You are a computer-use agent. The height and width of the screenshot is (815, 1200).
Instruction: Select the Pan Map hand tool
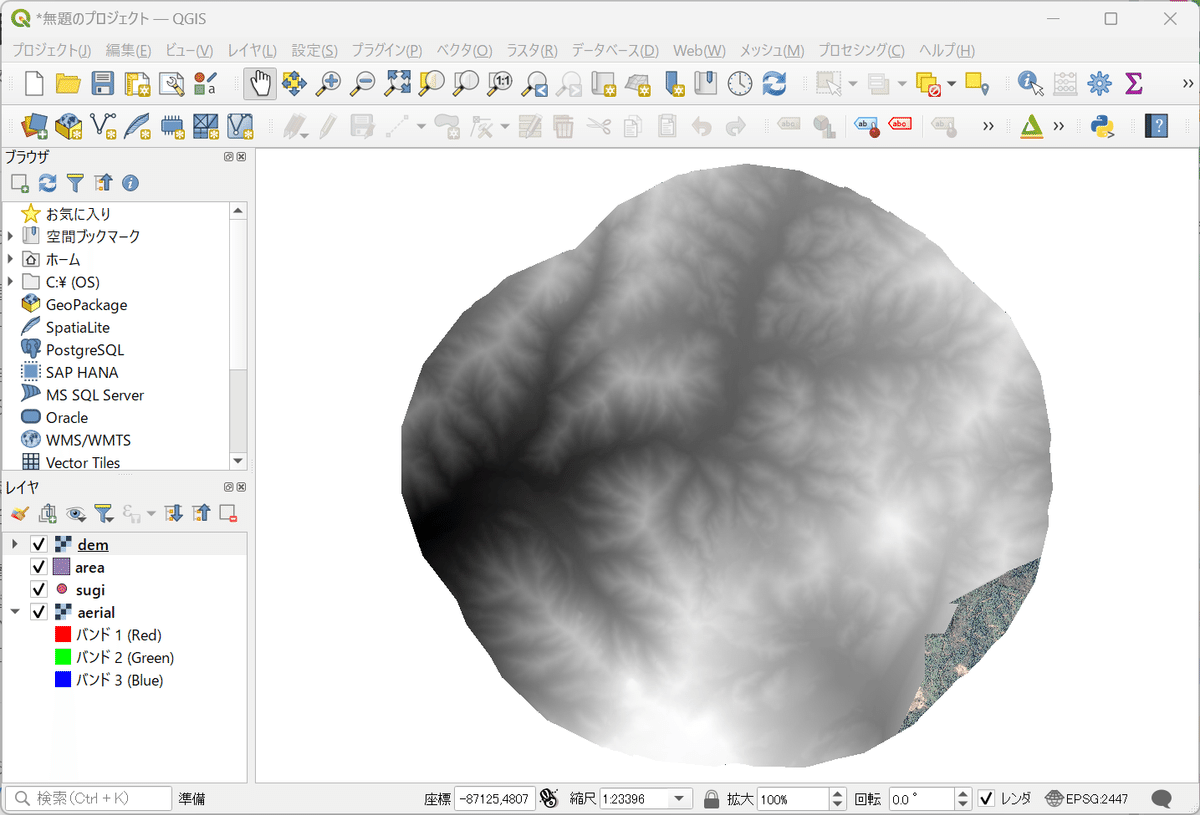coord(260,84)
